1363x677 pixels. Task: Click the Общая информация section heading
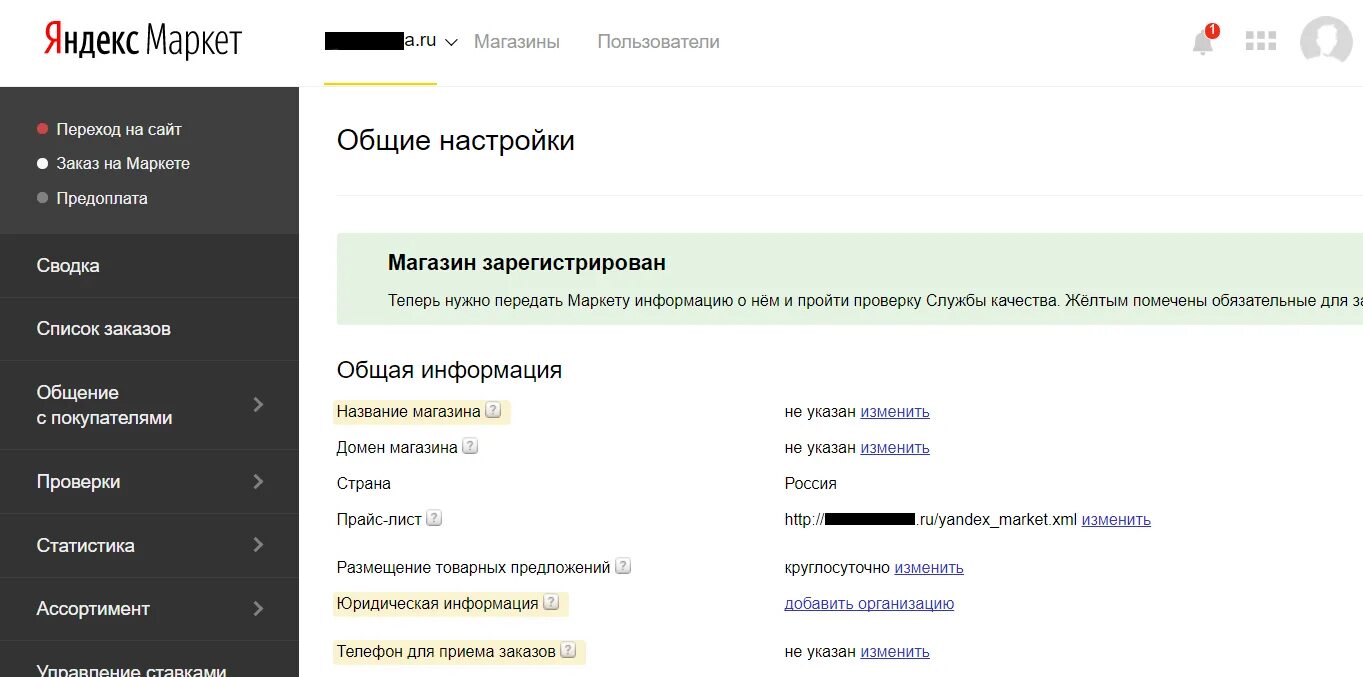[x=449, y=370]
